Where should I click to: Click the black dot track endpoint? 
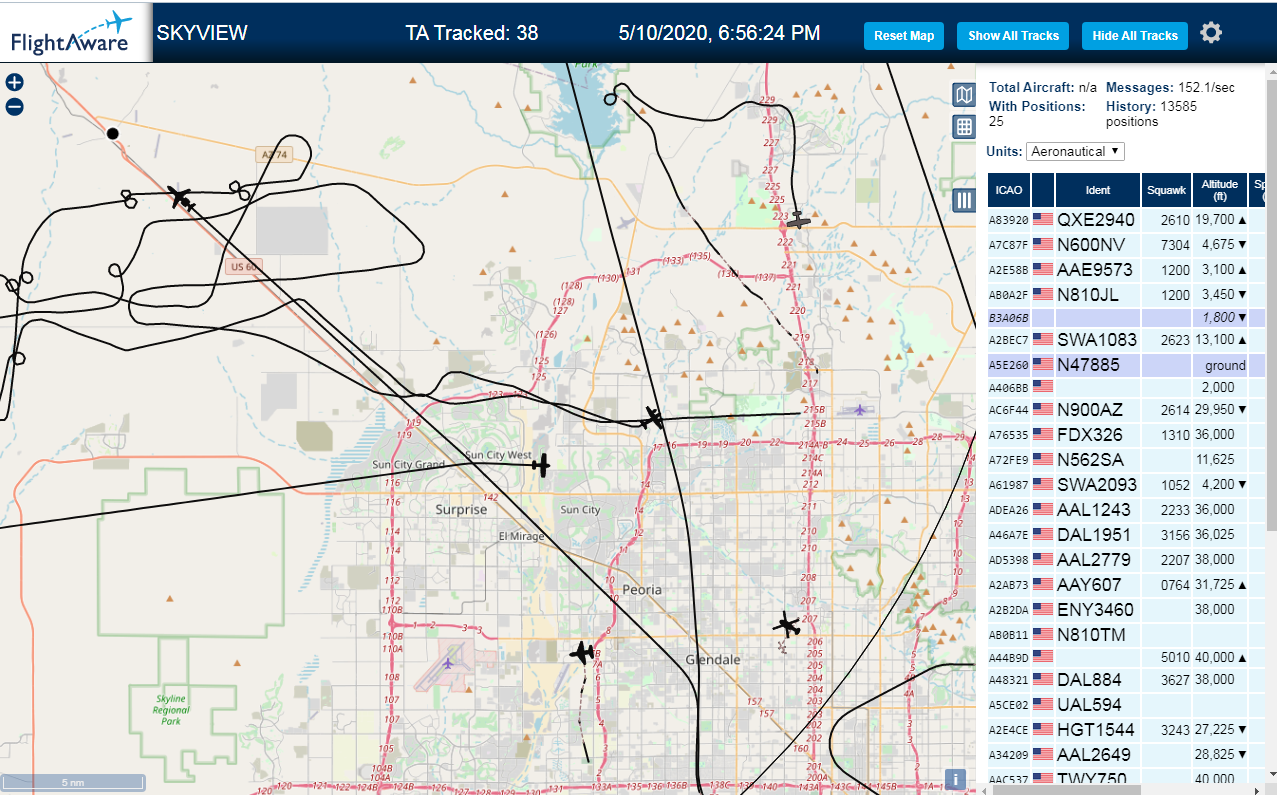point(113,133)
